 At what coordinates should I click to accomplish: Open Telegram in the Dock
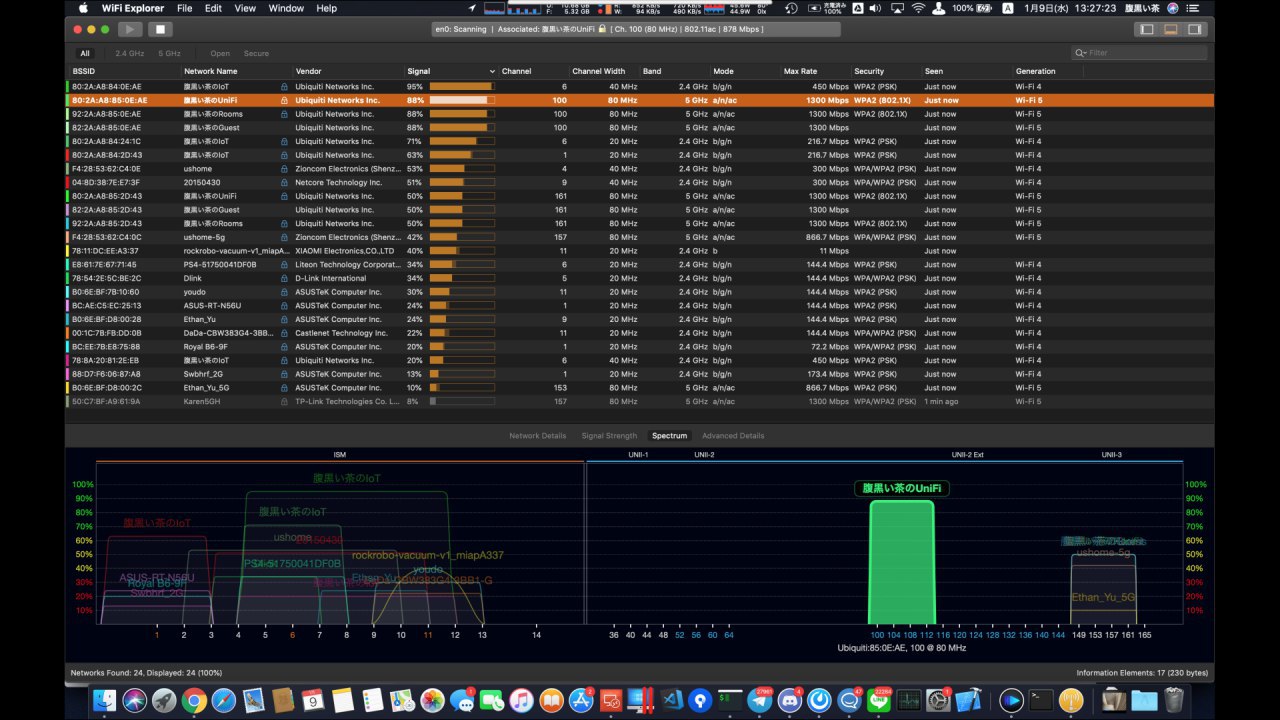pyautogui.click(x=760, y=700)
